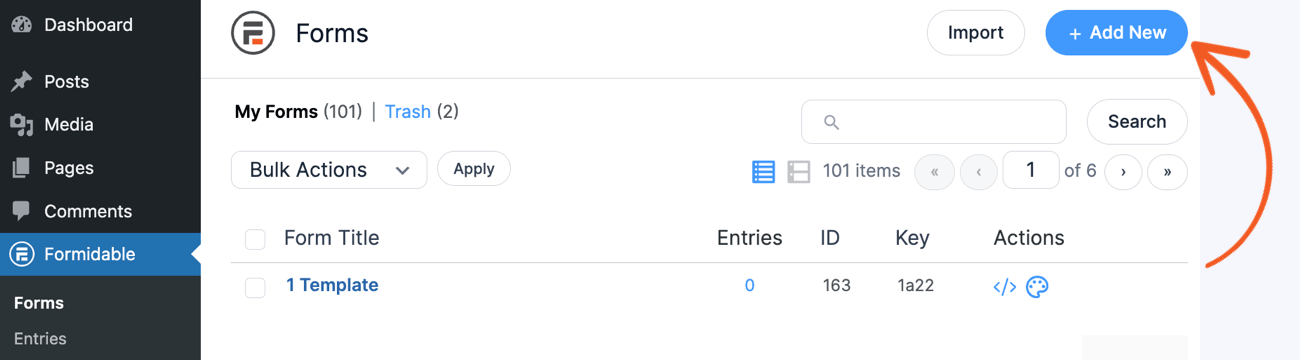Click the Import button
The height and width of the screenshot is (360, 1300).
975,33
